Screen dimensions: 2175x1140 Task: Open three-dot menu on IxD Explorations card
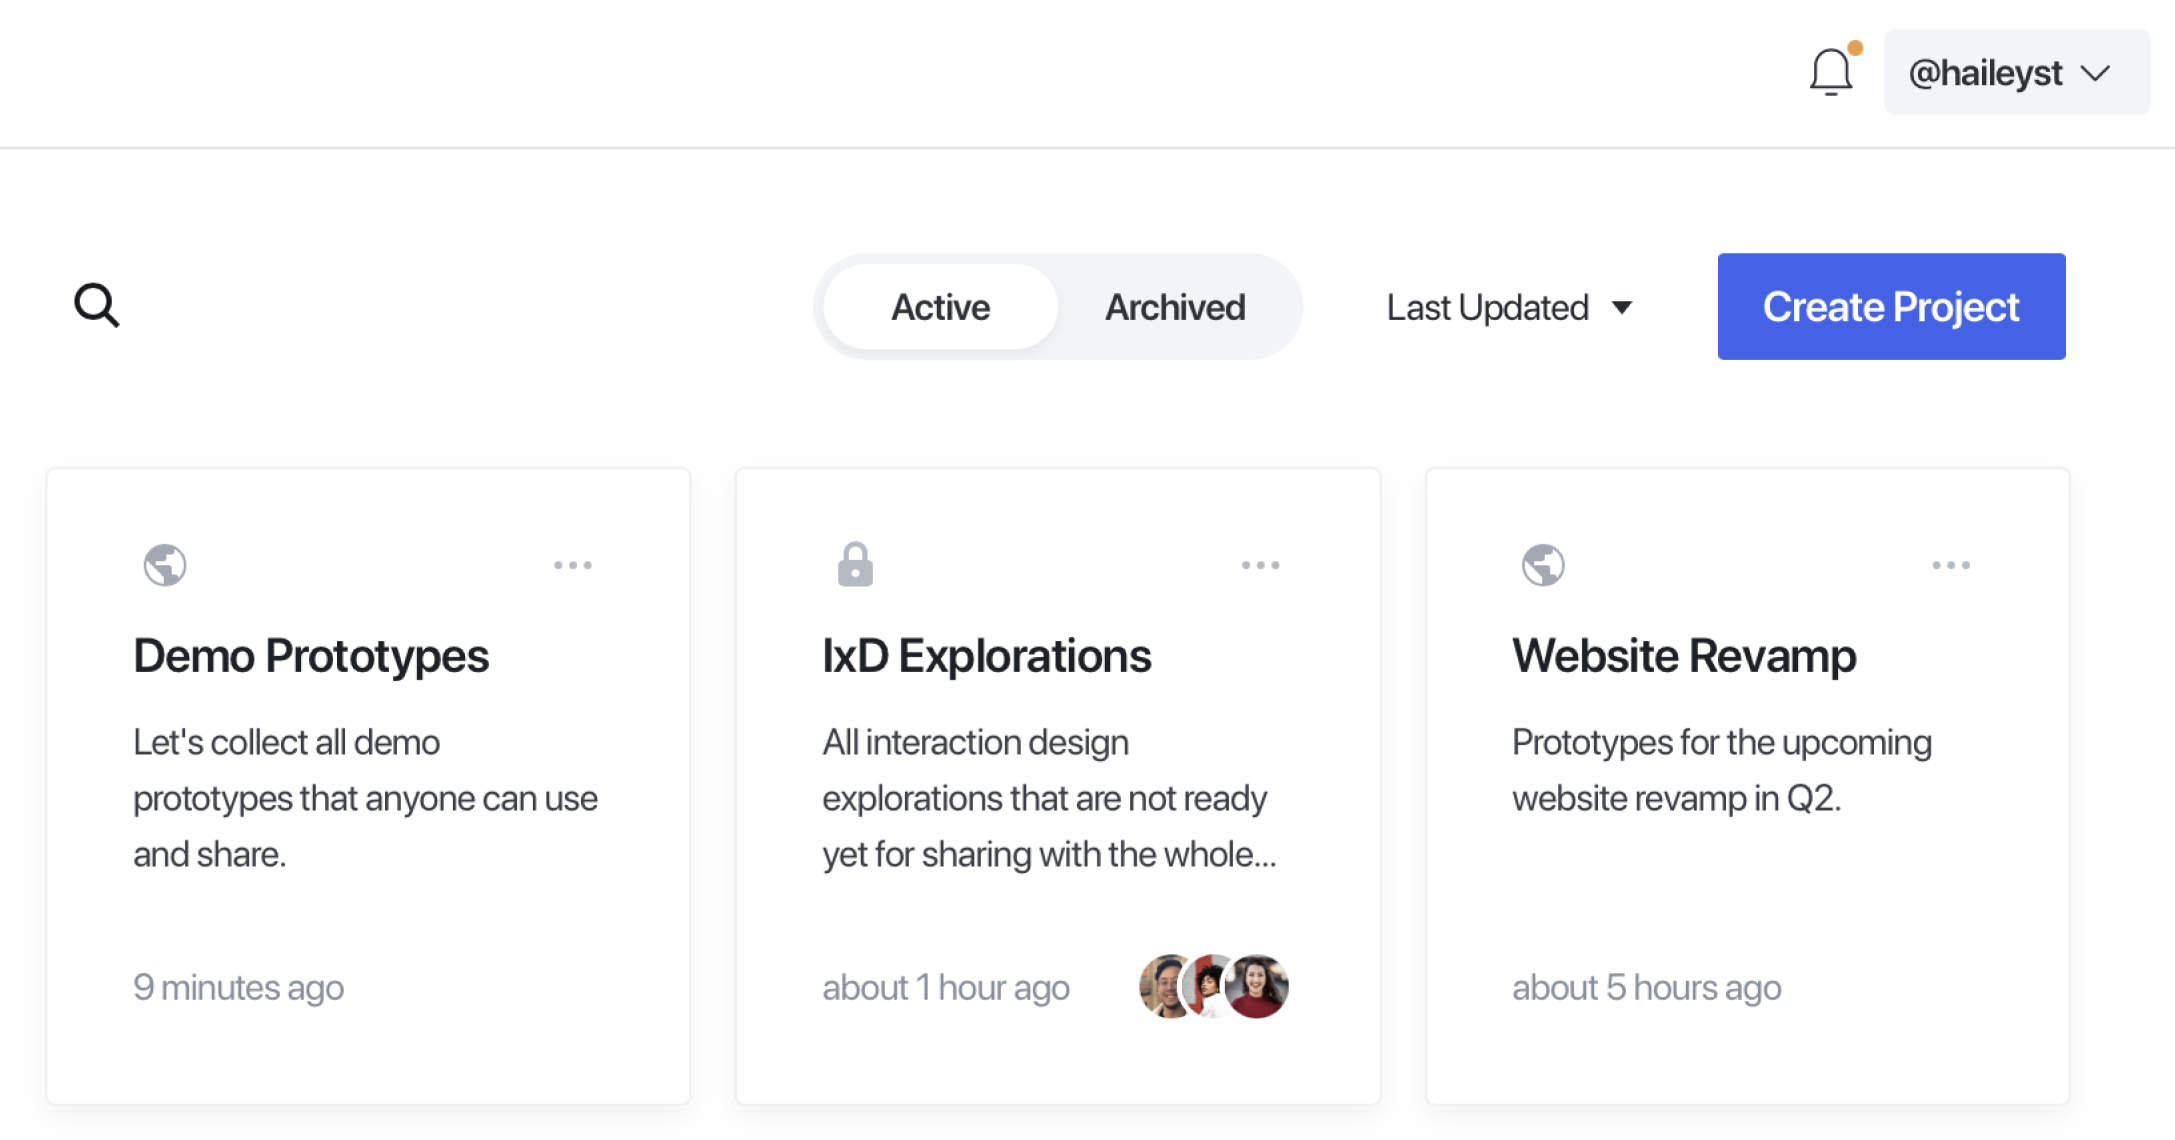(1261, 565)
